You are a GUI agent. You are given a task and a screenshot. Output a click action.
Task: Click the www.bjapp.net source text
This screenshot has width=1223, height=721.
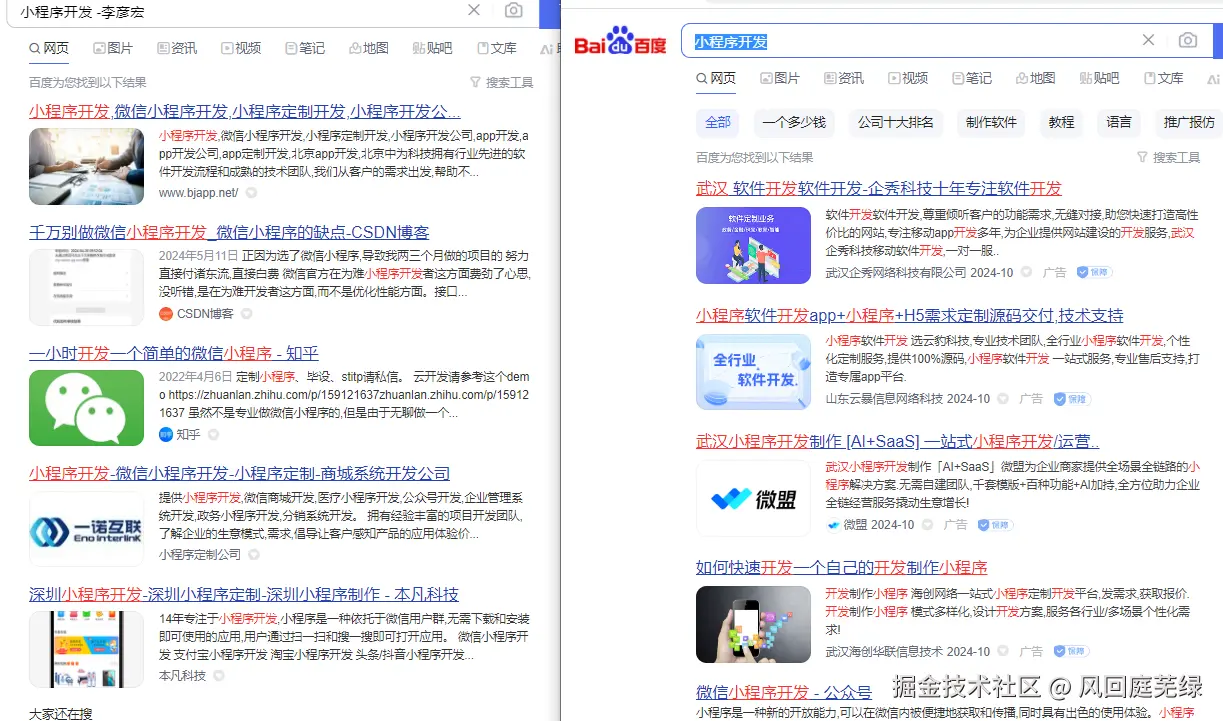click(198, 193)
